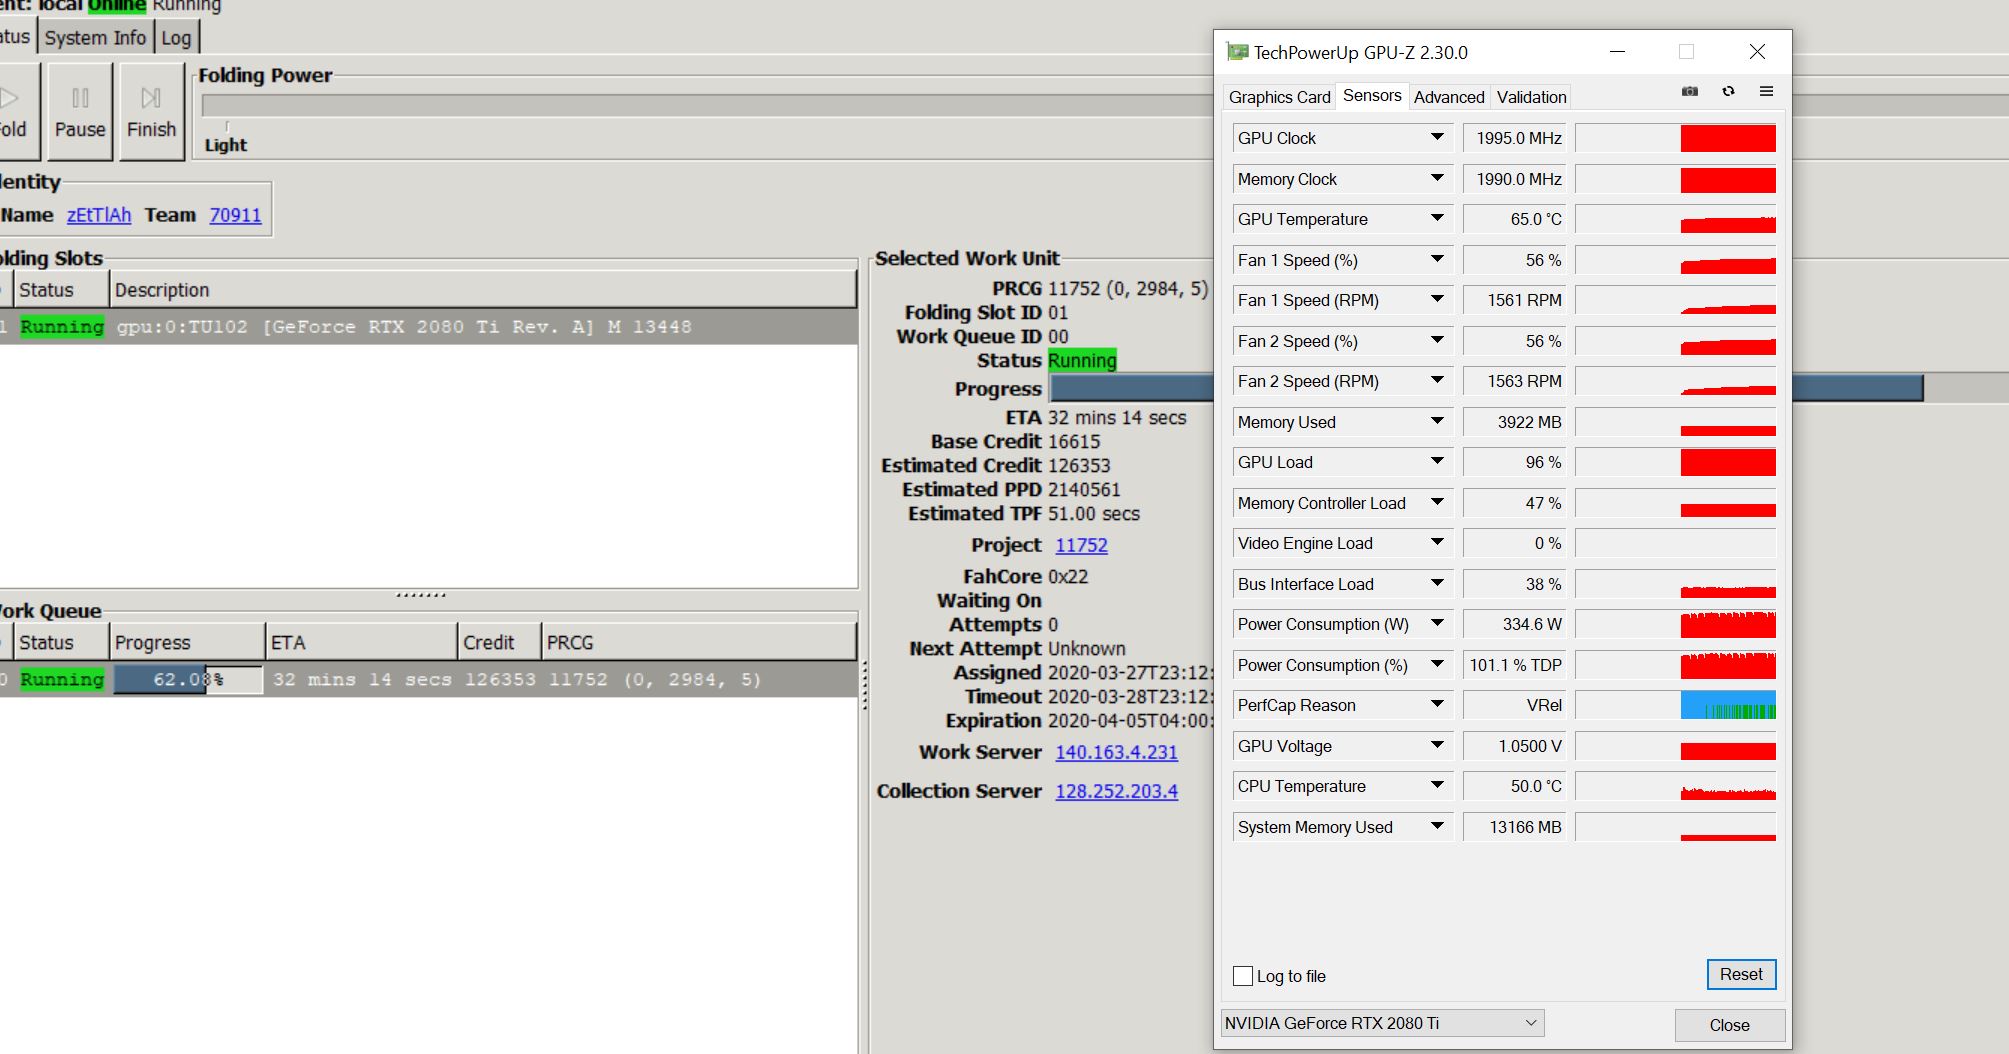Open the GPU Clock sensor dropdown
Viewport: 2009px width, 1054px height.
coord(1437,137)
